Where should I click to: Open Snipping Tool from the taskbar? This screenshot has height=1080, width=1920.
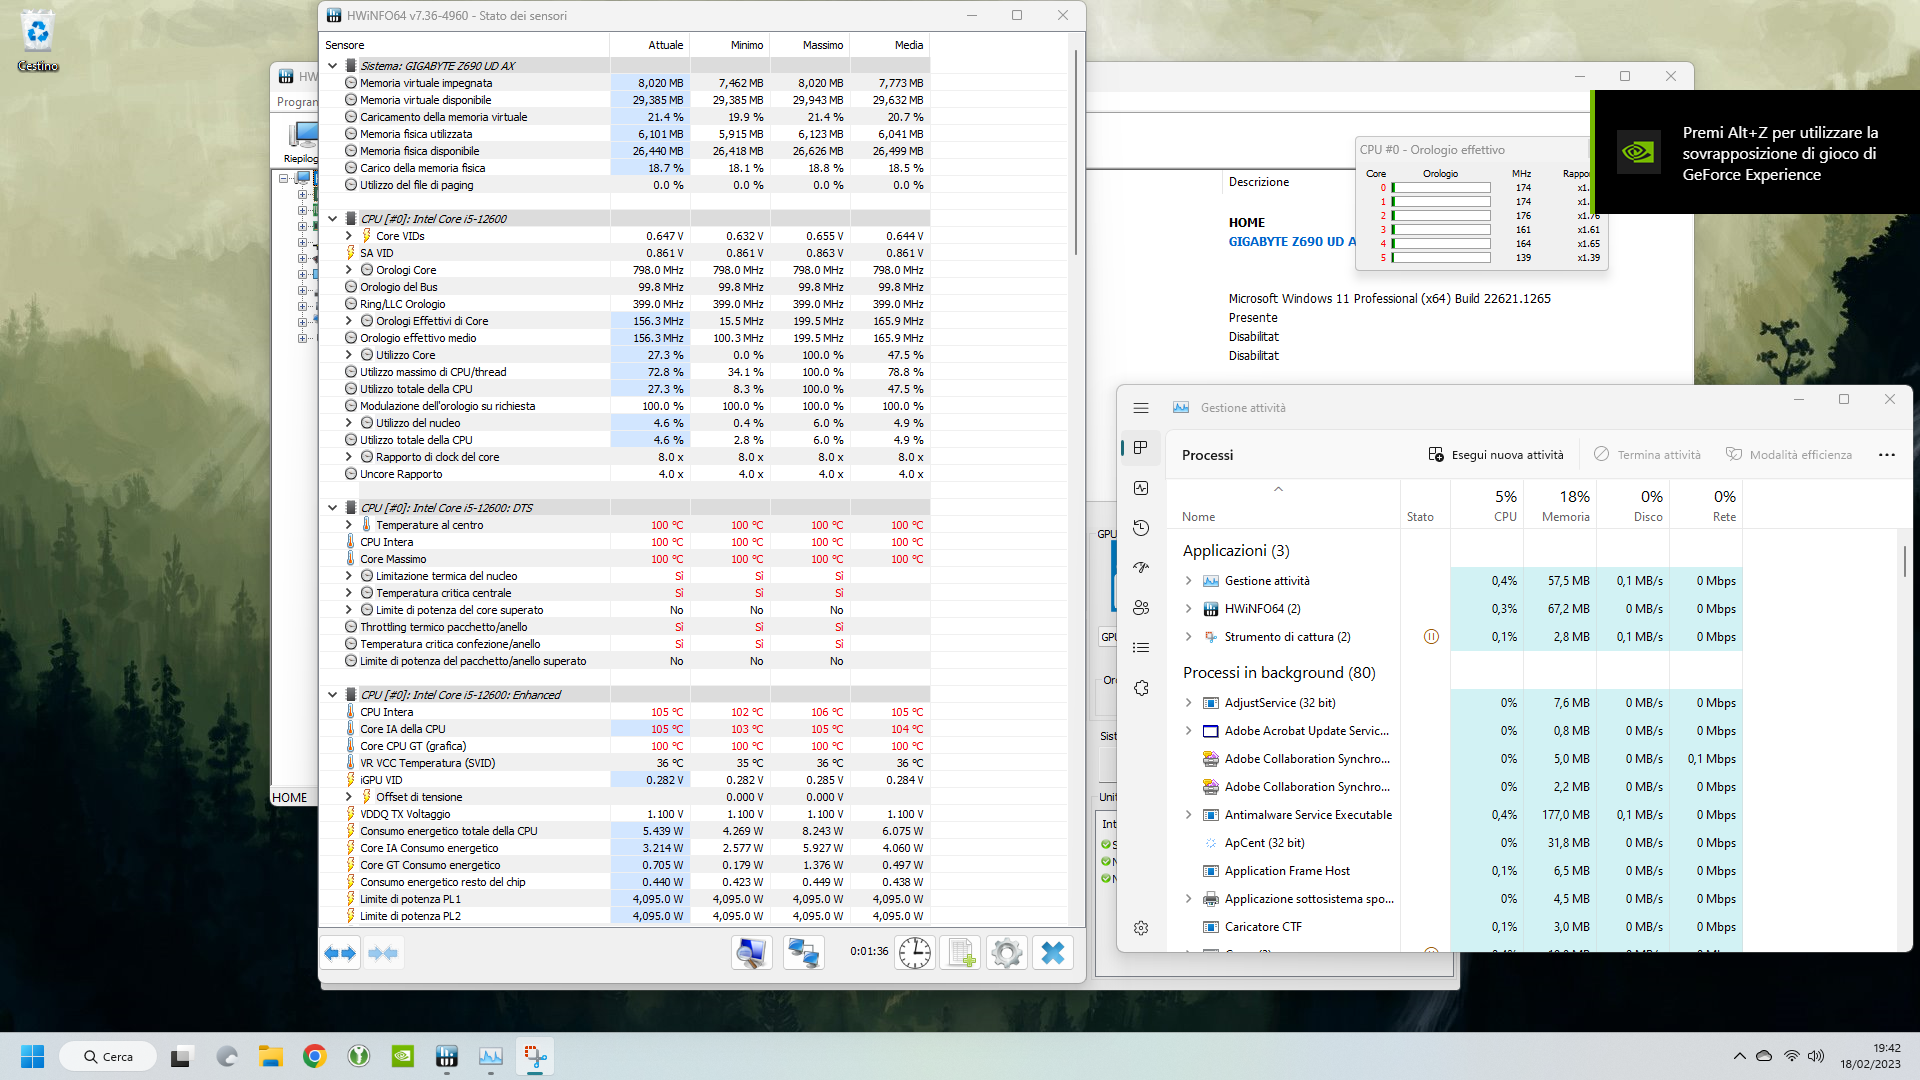[x=534, y=1056]
